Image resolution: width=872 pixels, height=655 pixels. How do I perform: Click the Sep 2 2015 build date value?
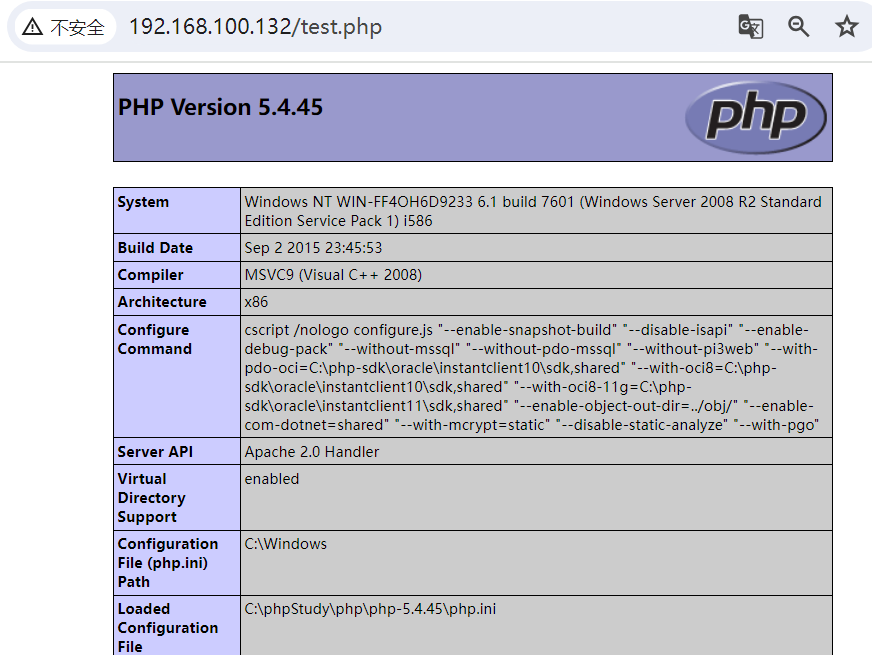coord(313,248)
